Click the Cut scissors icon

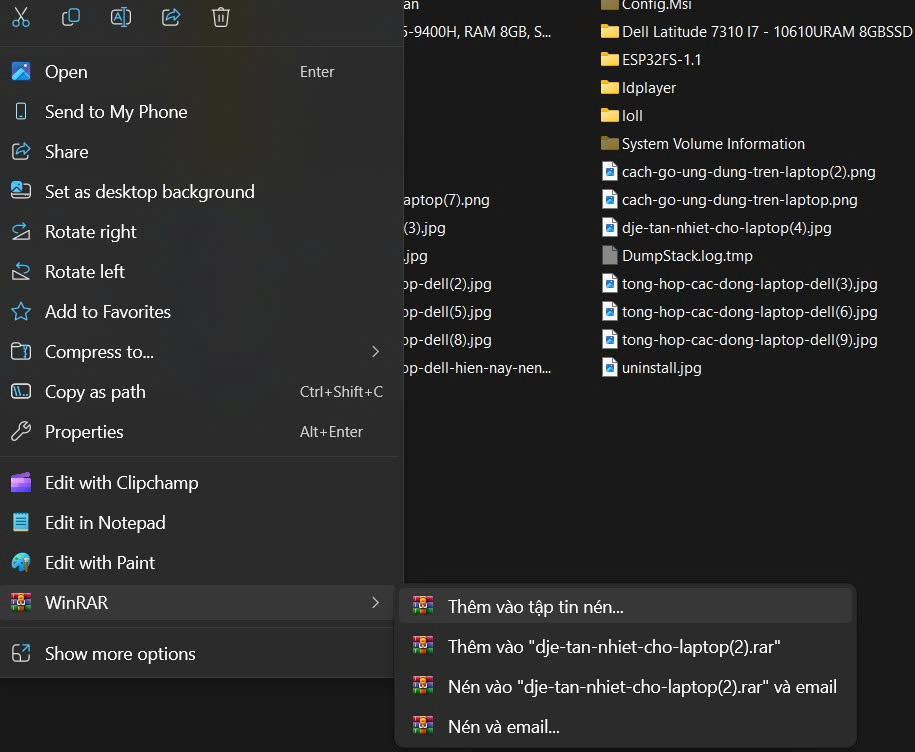20,17
